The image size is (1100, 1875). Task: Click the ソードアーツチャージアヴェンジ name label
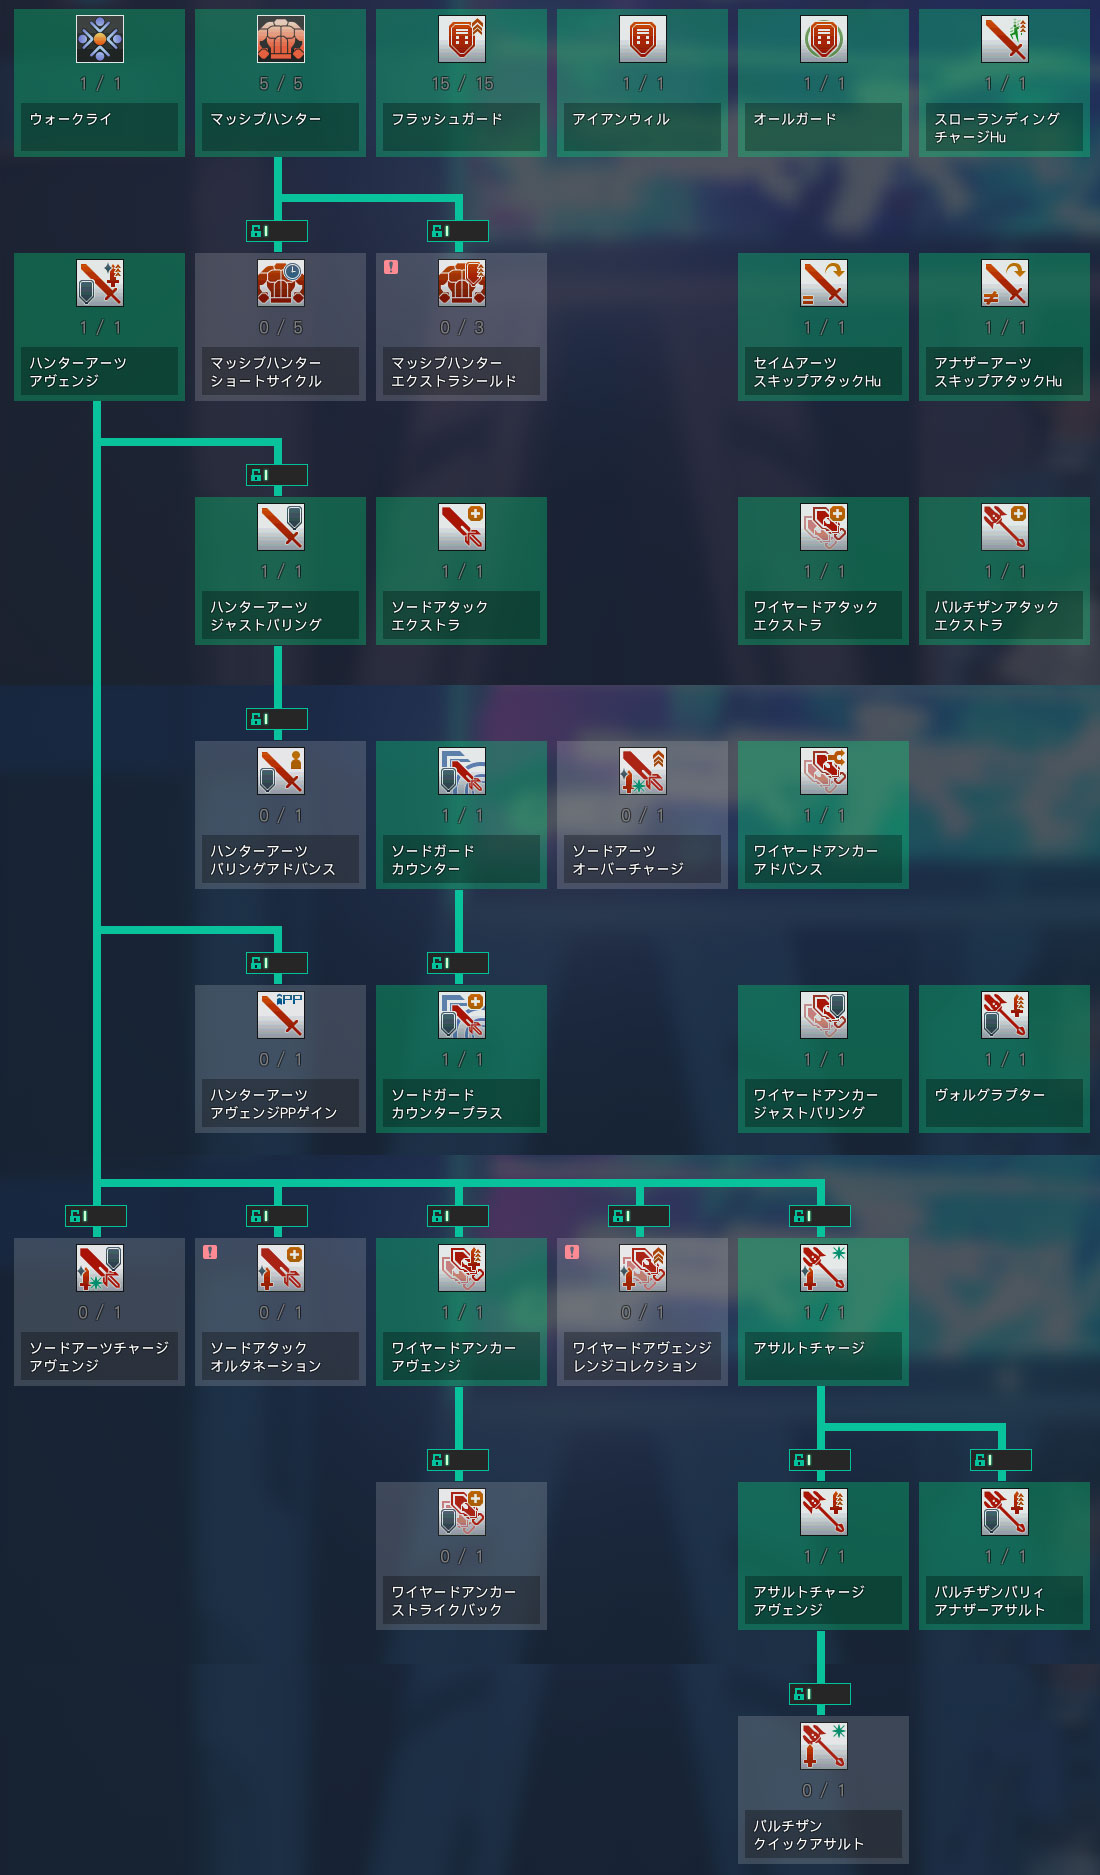(x=99, y=1357)
